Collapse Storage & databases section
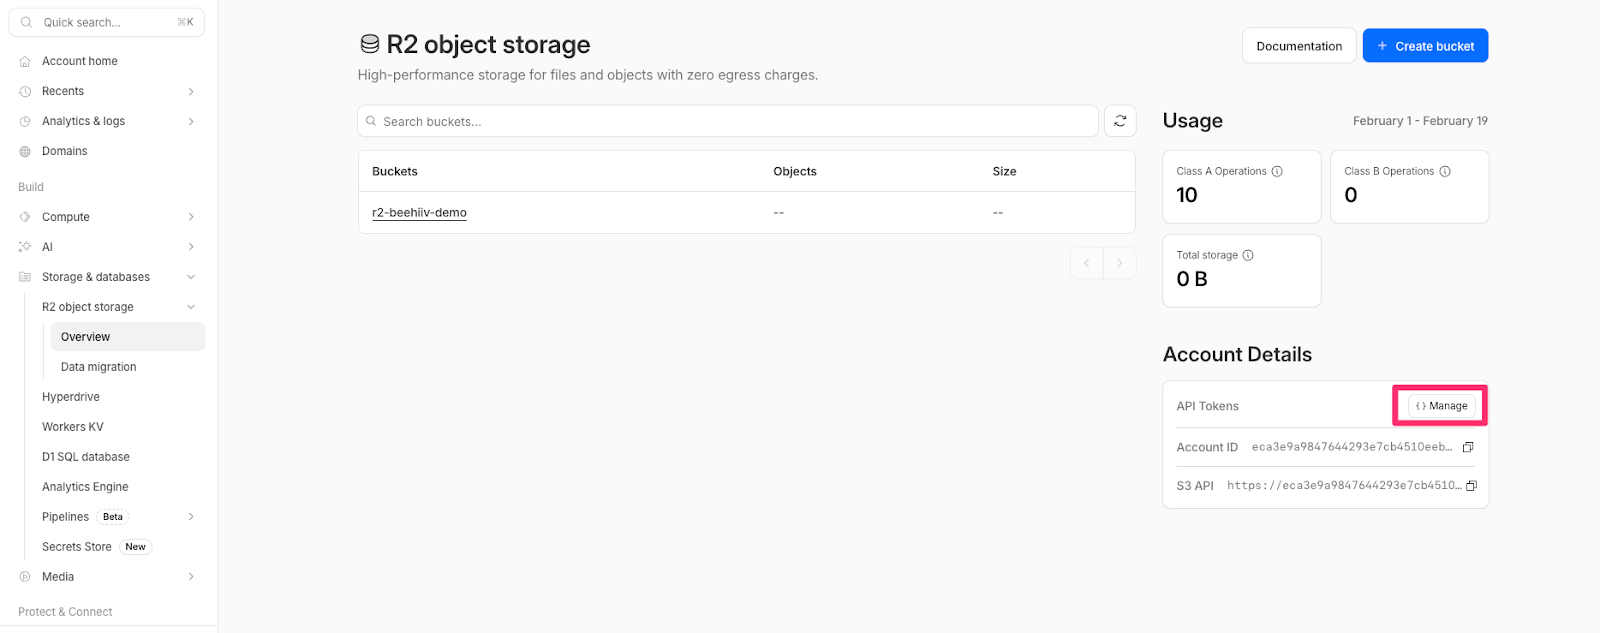 pos(191,277)
